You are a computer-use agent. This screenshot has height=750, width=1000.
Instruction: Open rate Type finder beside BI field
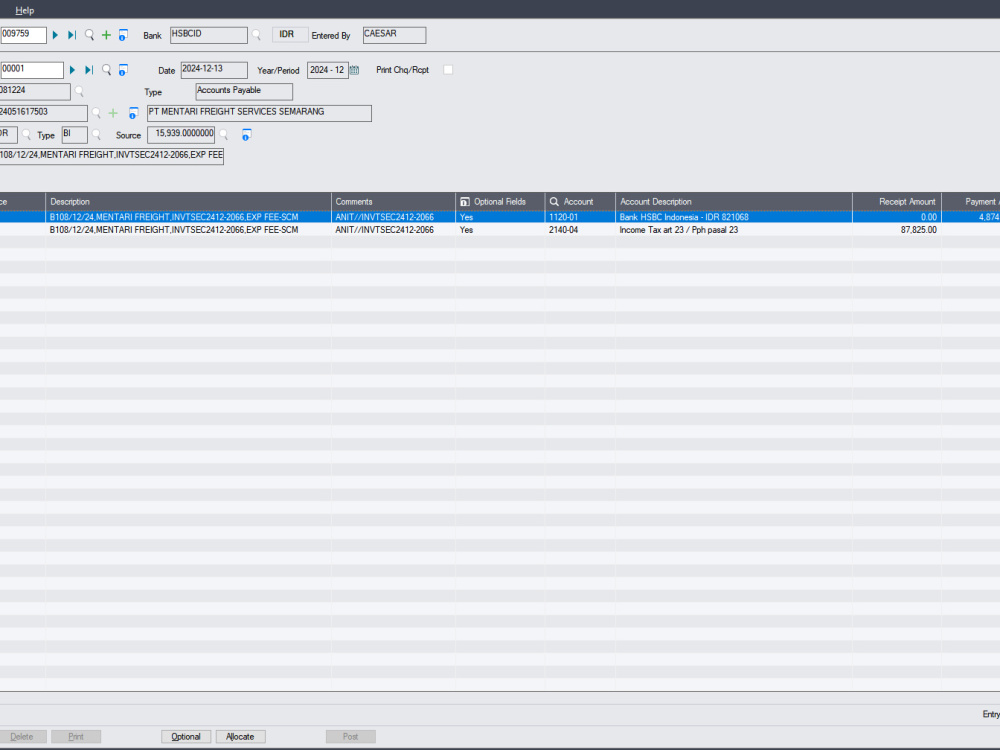point(96,135)
